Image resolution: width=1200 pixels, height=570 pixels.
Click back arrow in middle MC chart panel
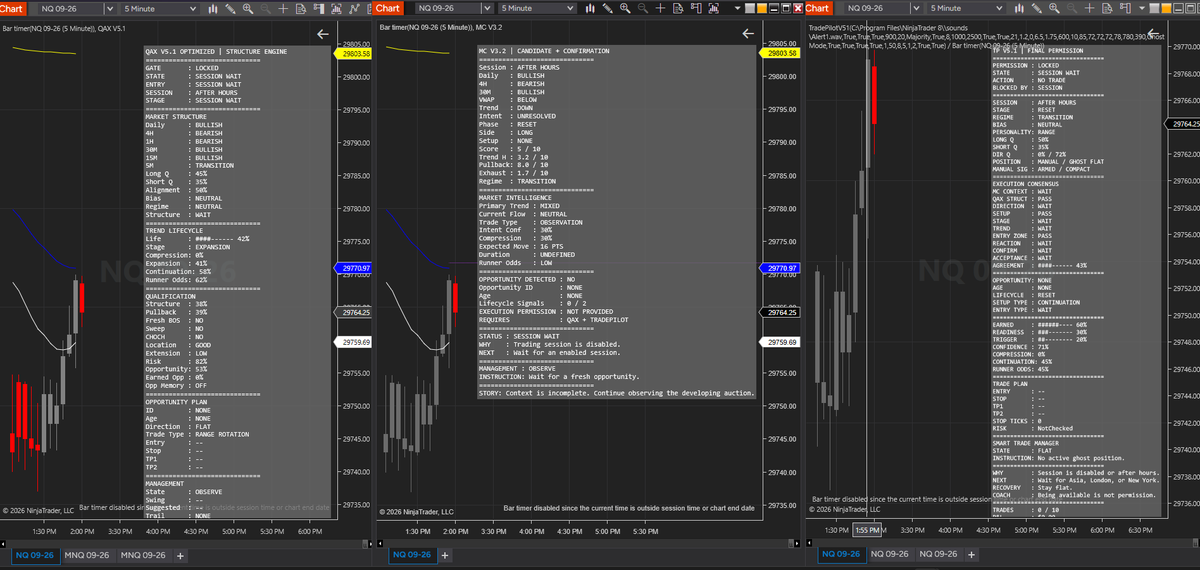coord(748,34)
